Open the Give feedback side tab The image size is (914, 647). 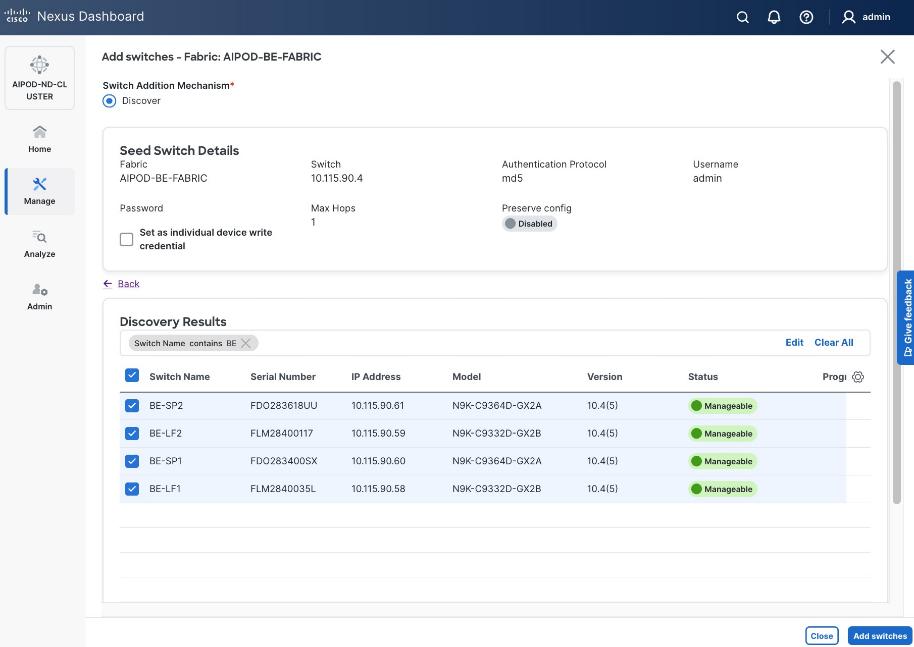click(x=906, y=317)
